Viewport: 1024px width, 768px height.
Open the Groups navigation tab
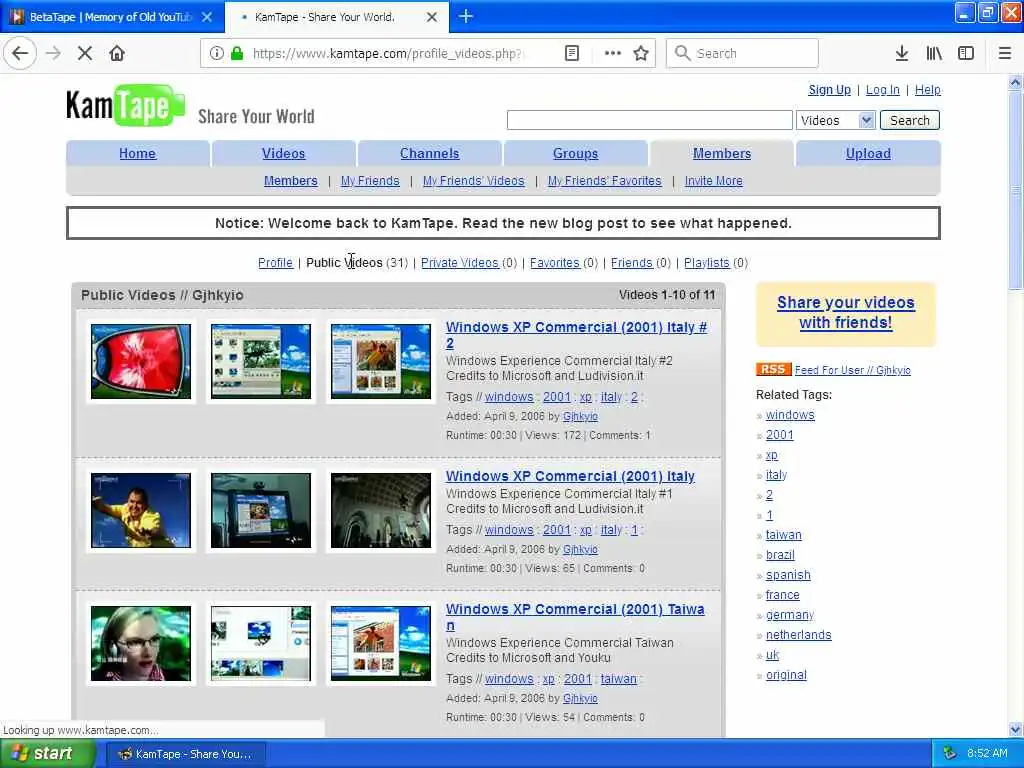point(575,153)
